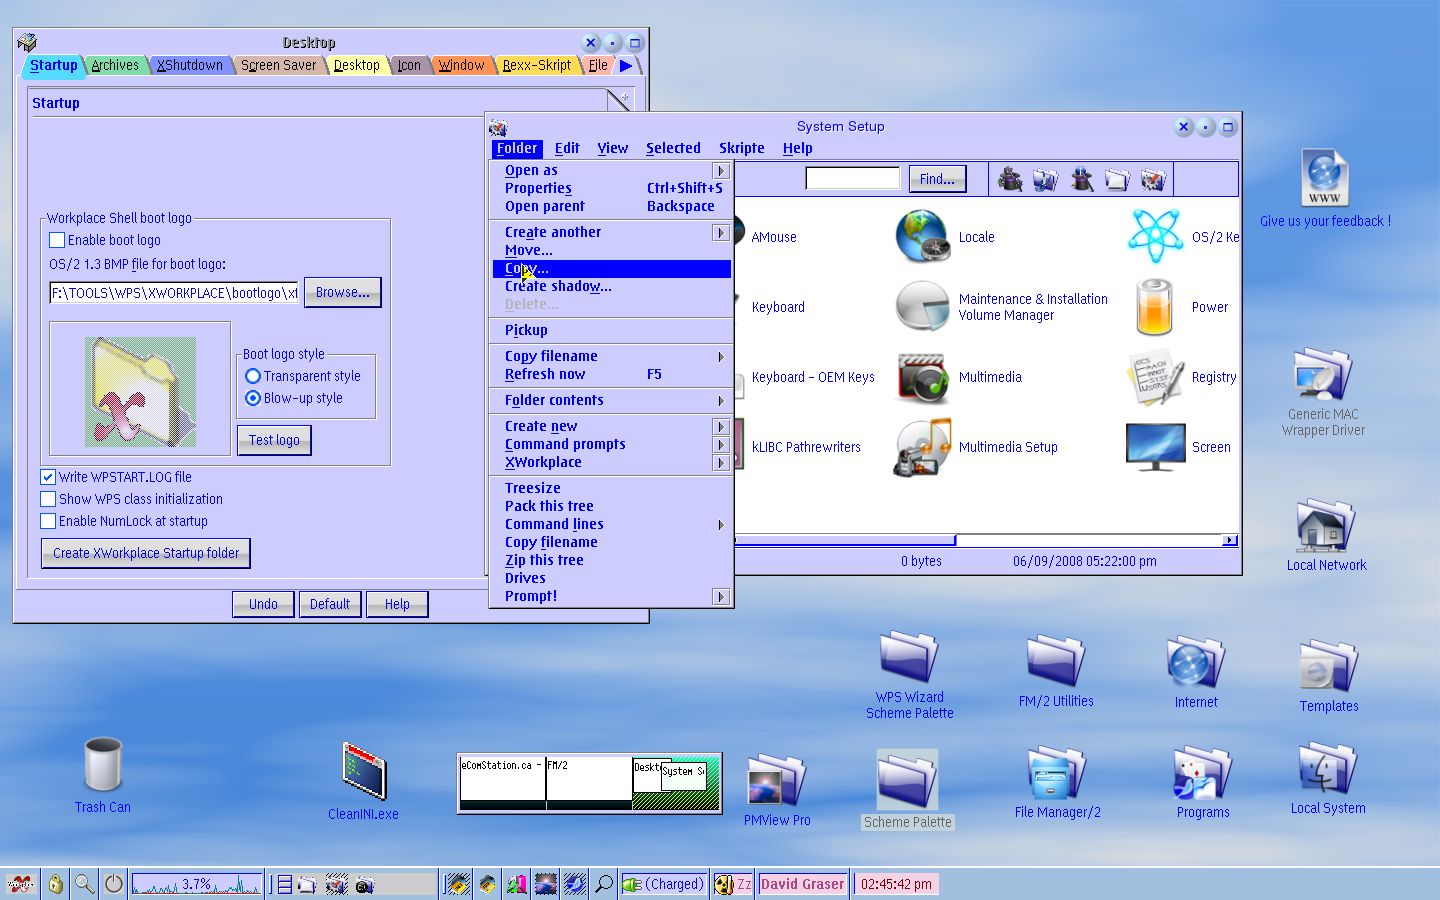The width and height of the screenshot is (1440, 900).
Task: Select Generic MAC Wrapper Driver icon
Action: pyautogui.click(x=1323, y=375)
